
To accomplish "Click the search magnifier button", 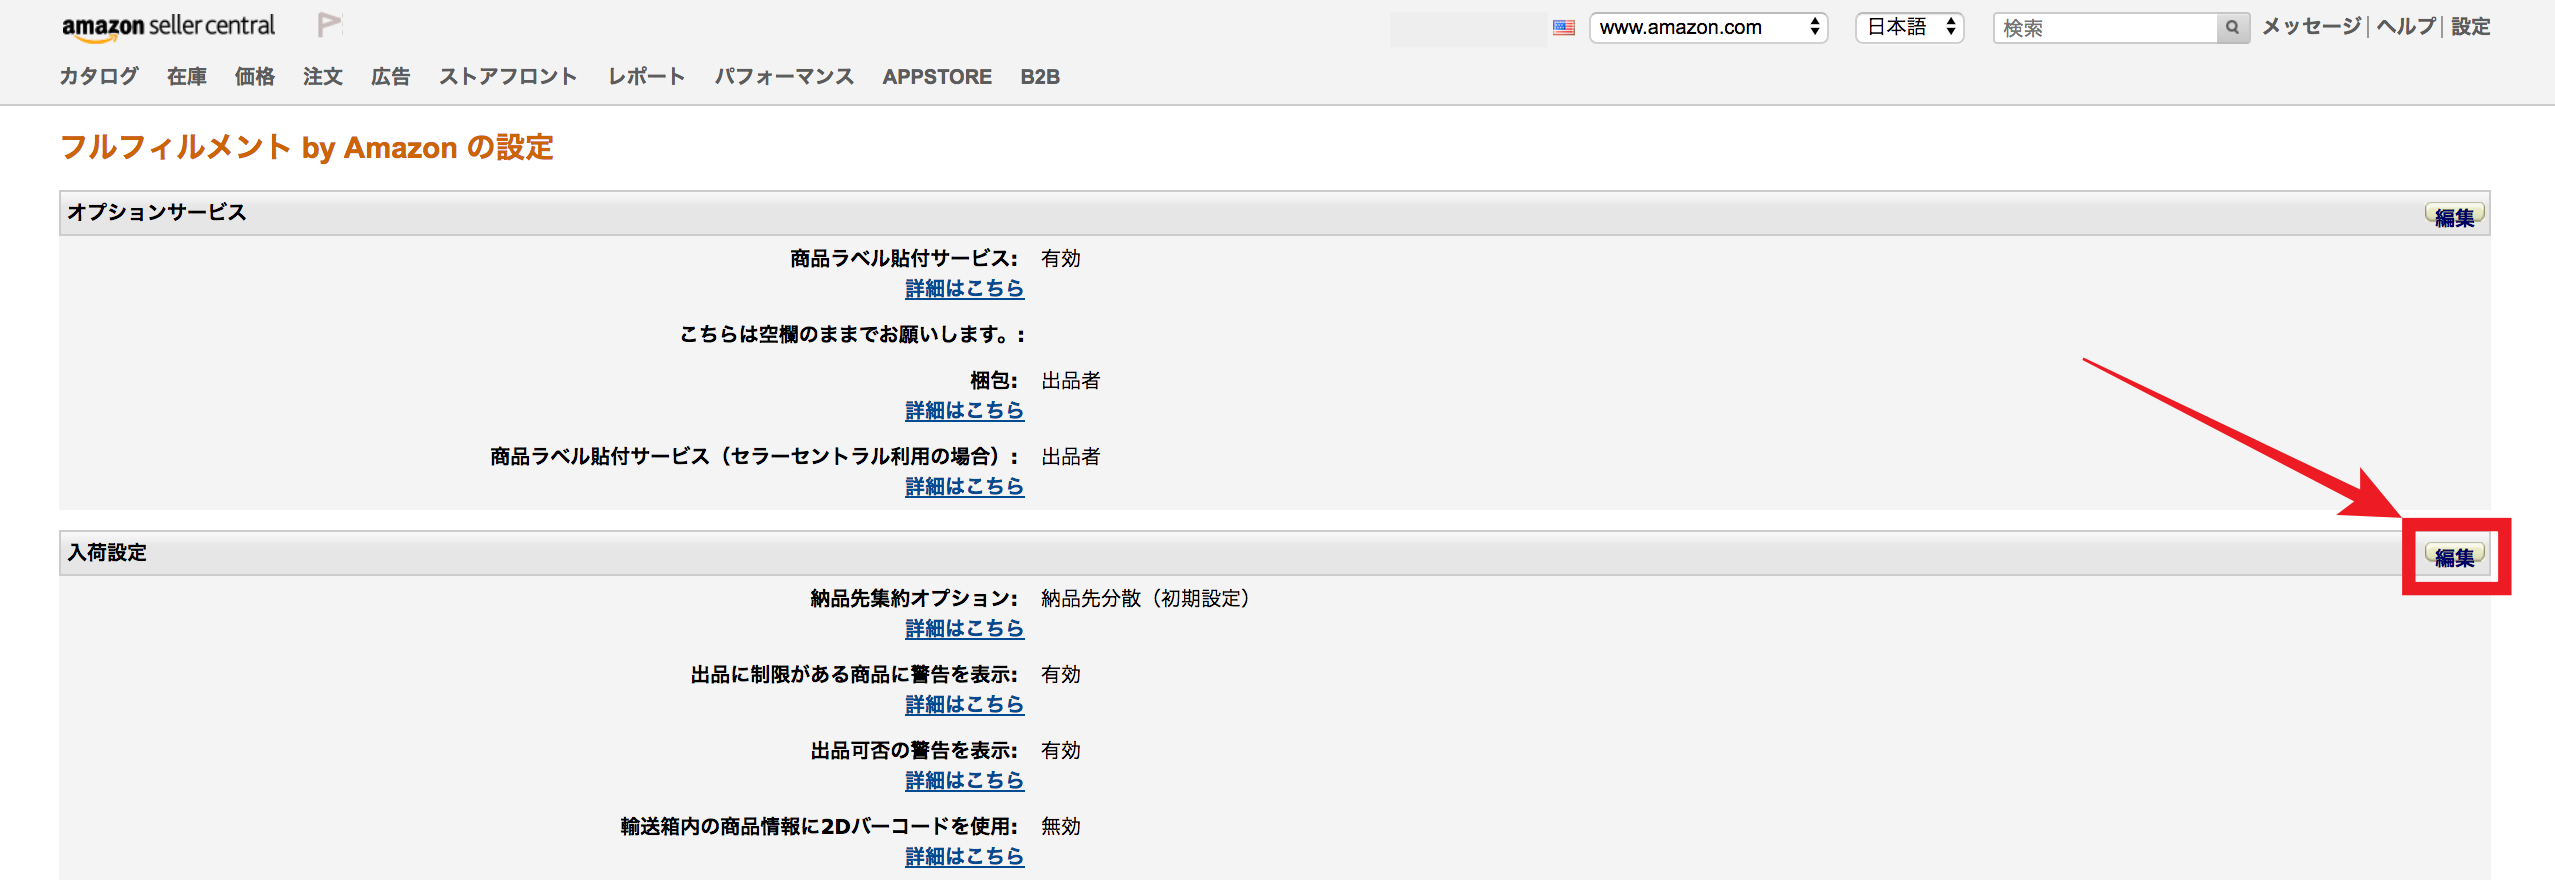I will [2232, 28].
